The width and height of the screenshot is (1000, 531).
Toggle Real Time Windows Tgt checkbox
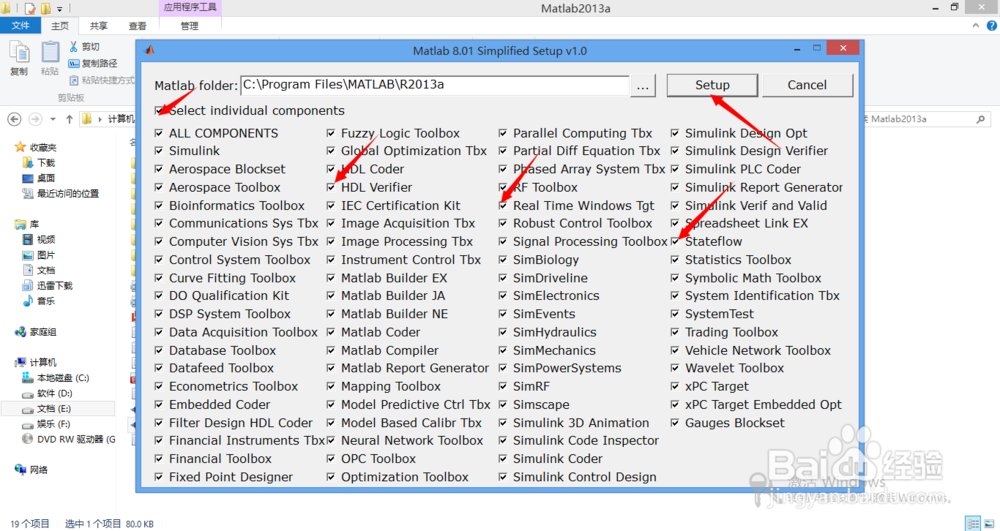503,206
